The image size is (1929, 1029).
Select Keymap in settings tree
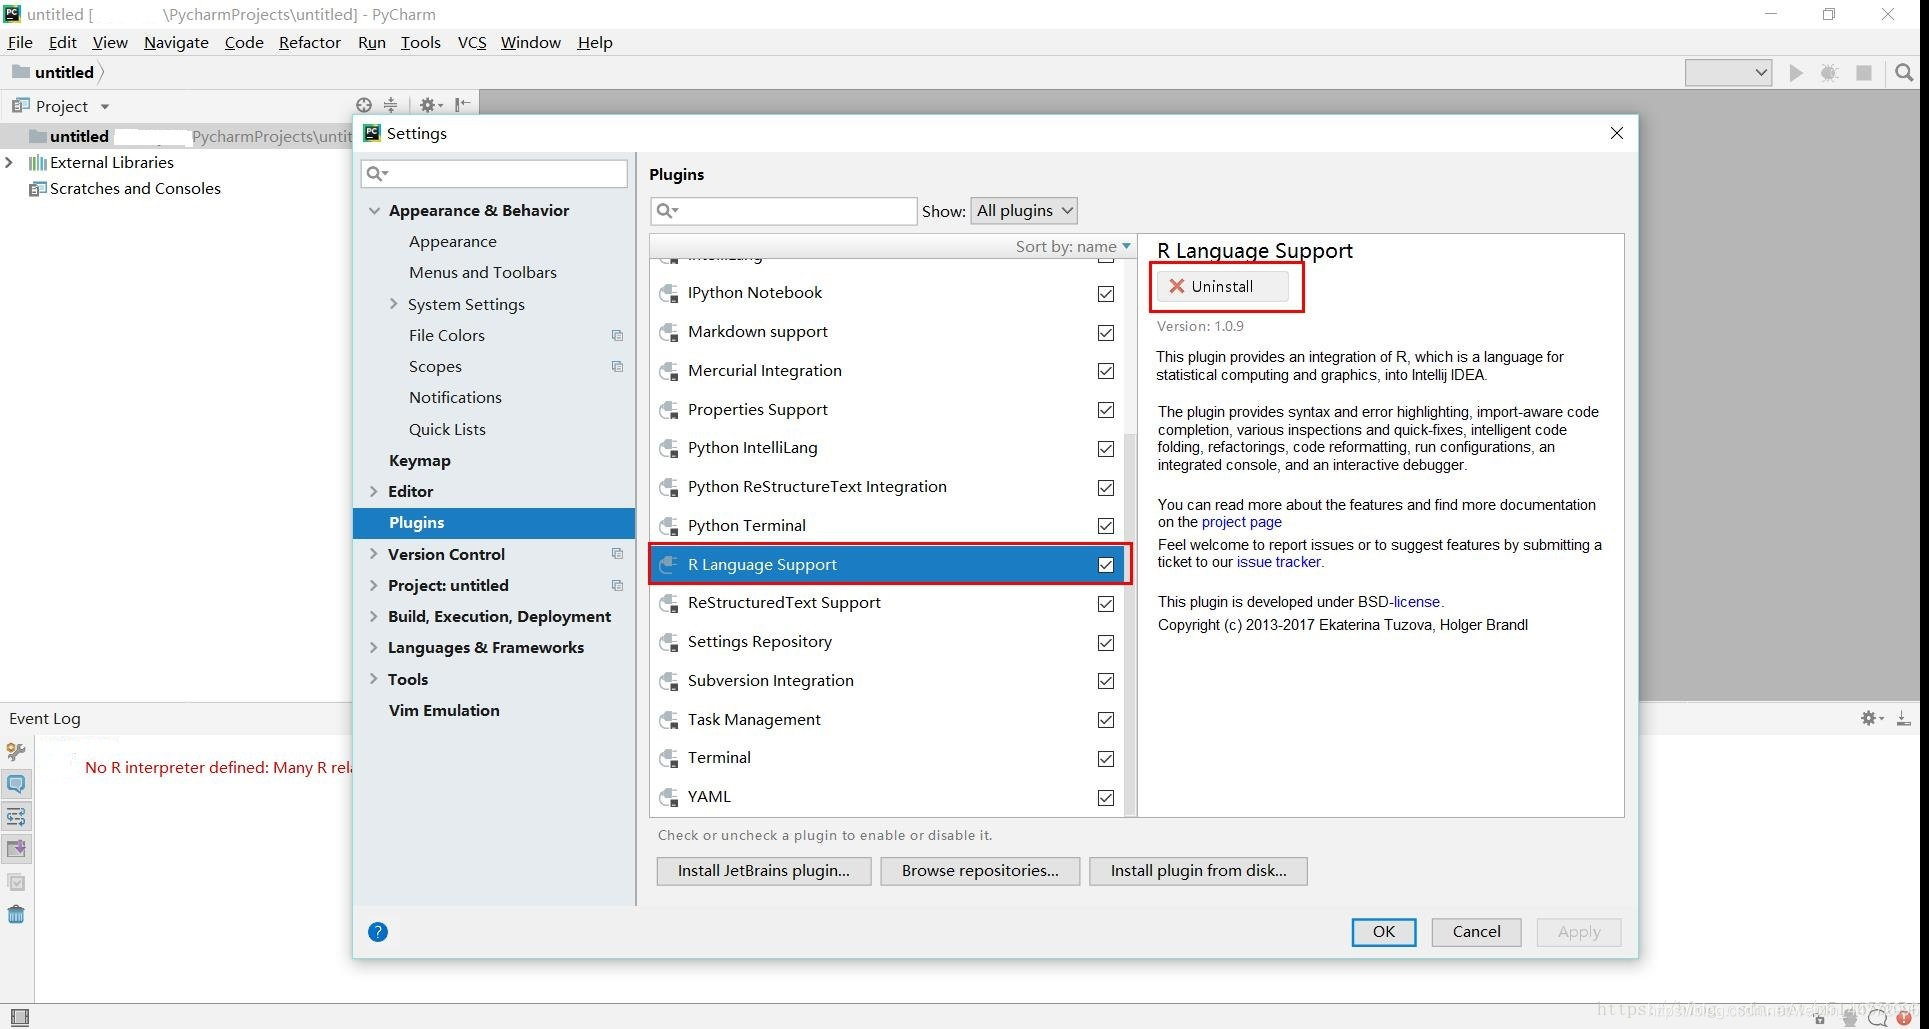click(420, 461)
